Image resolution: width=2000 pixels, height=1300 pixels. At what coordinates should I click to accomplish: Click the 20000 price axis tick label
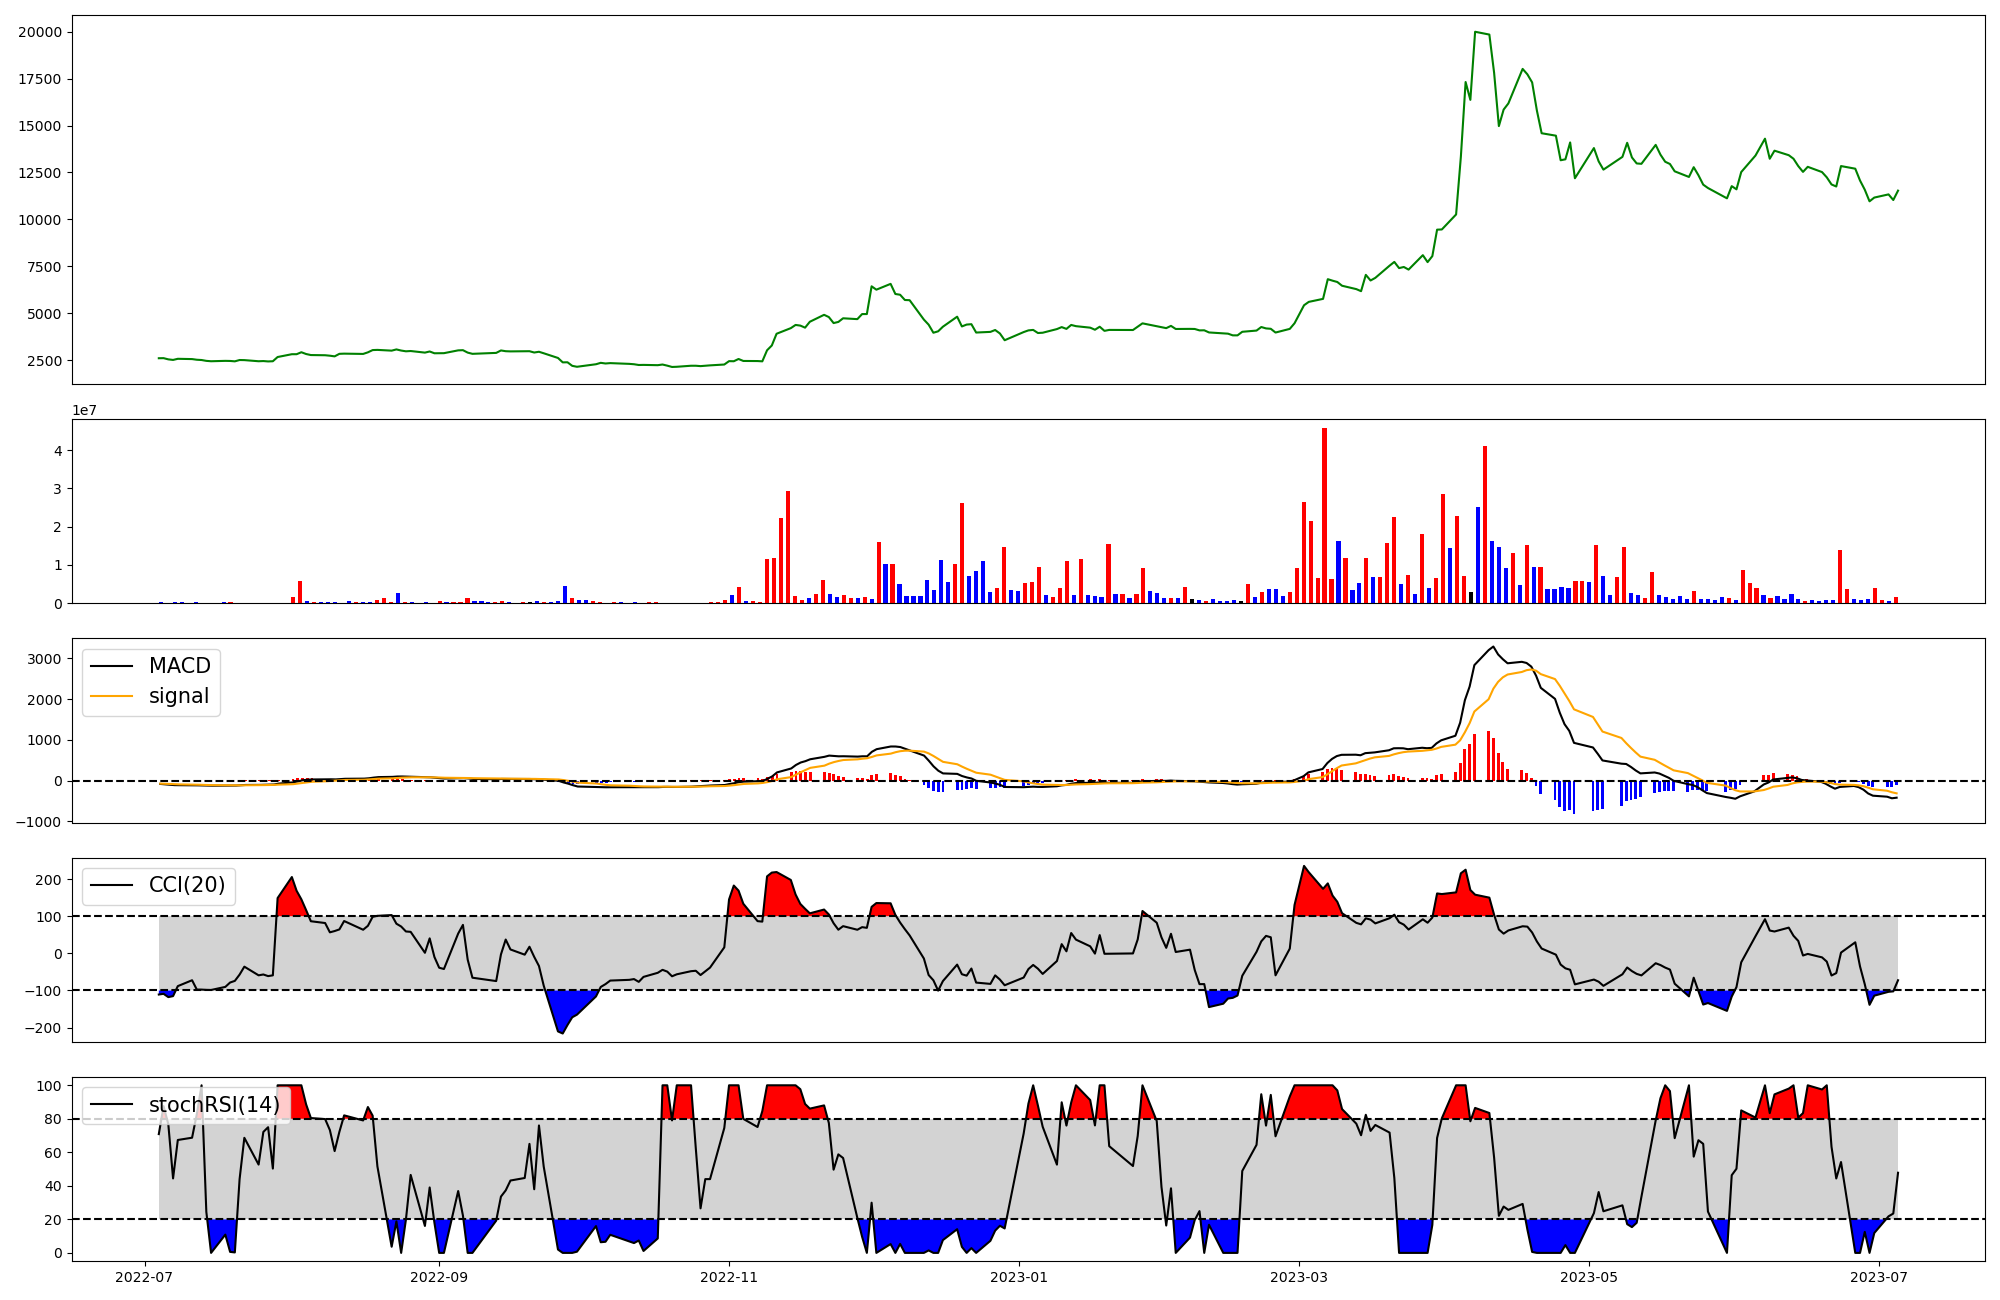coord(40,32)
